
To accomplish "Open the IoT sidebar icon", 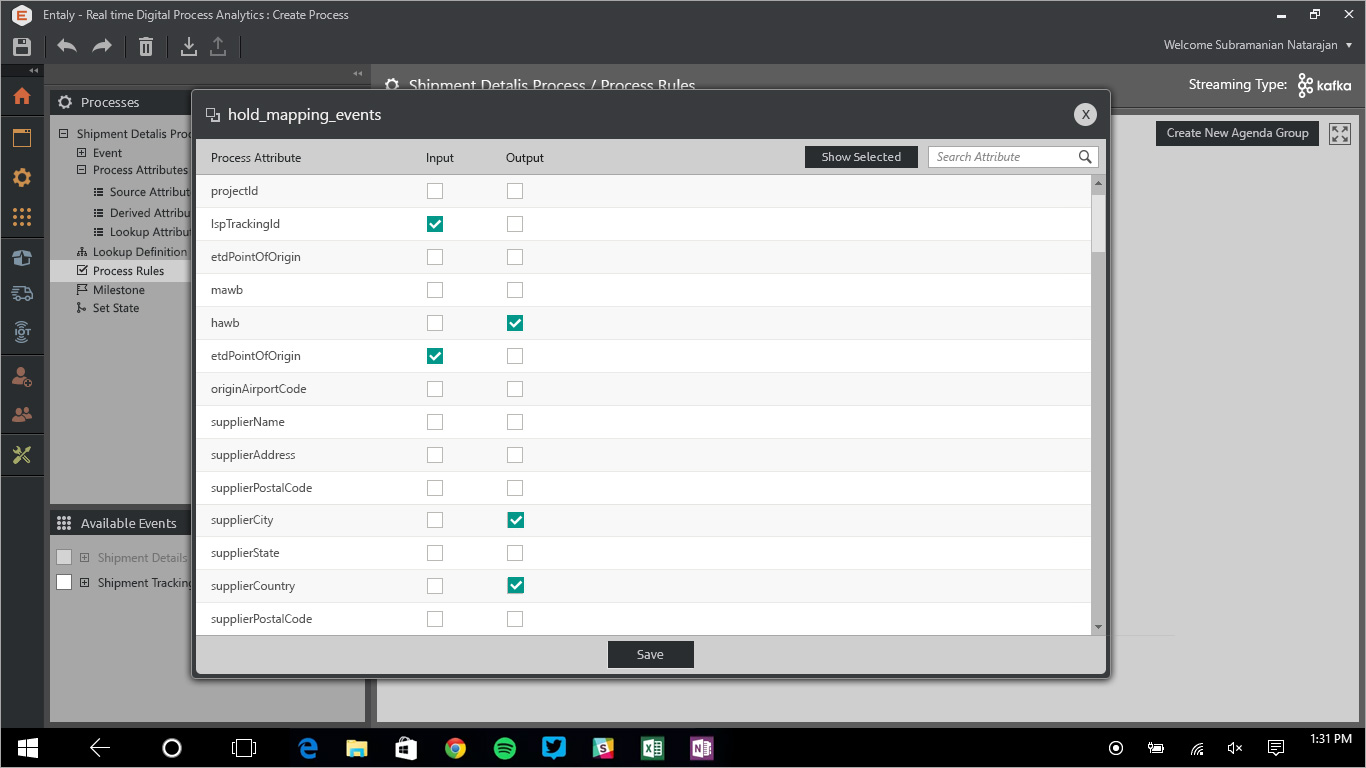I will [x=22, y=332].
